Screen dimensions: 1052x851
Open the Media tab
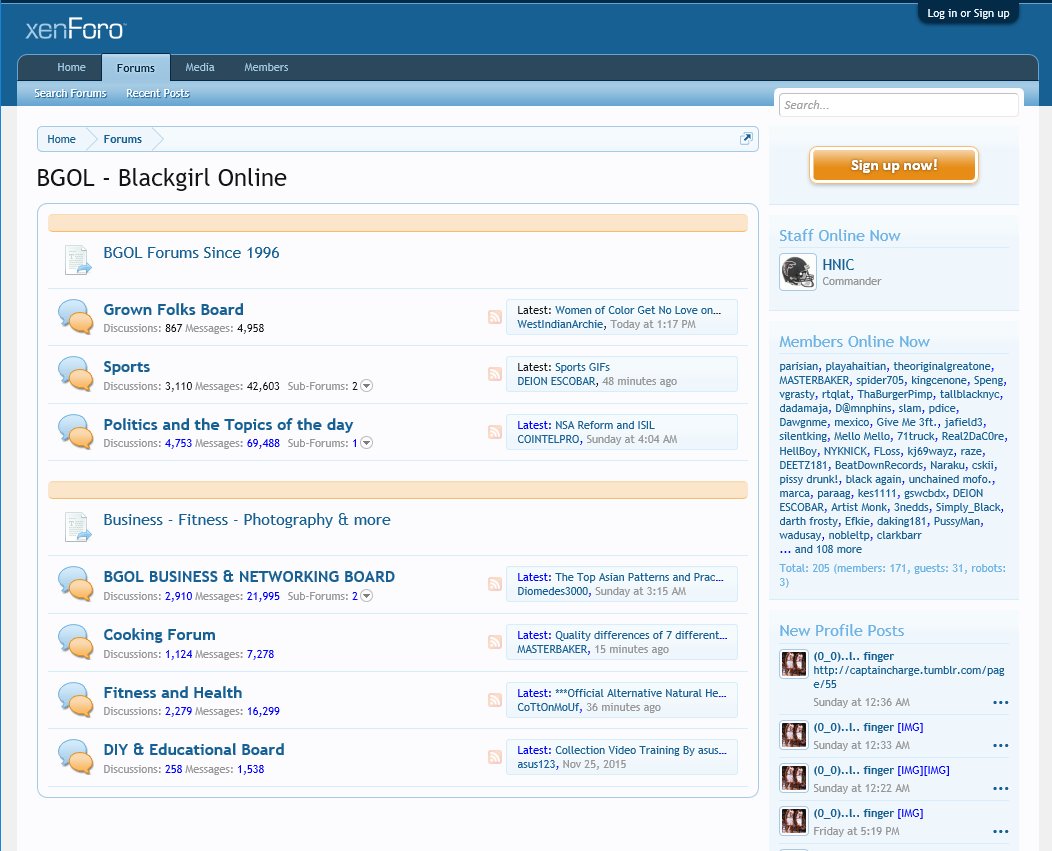[200, 67]
